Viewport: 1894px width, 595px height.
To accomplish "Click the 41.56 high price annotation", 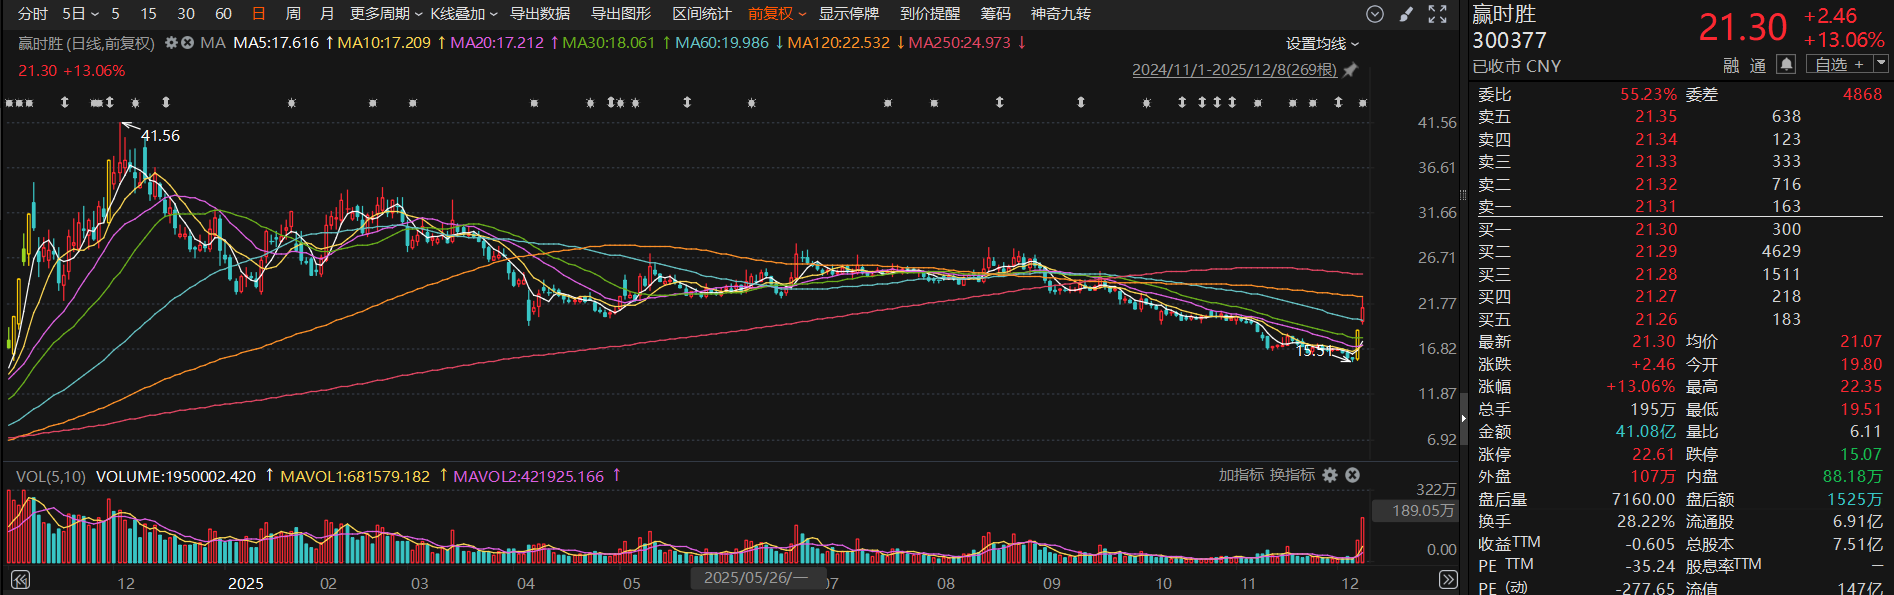I will point(160,136).
